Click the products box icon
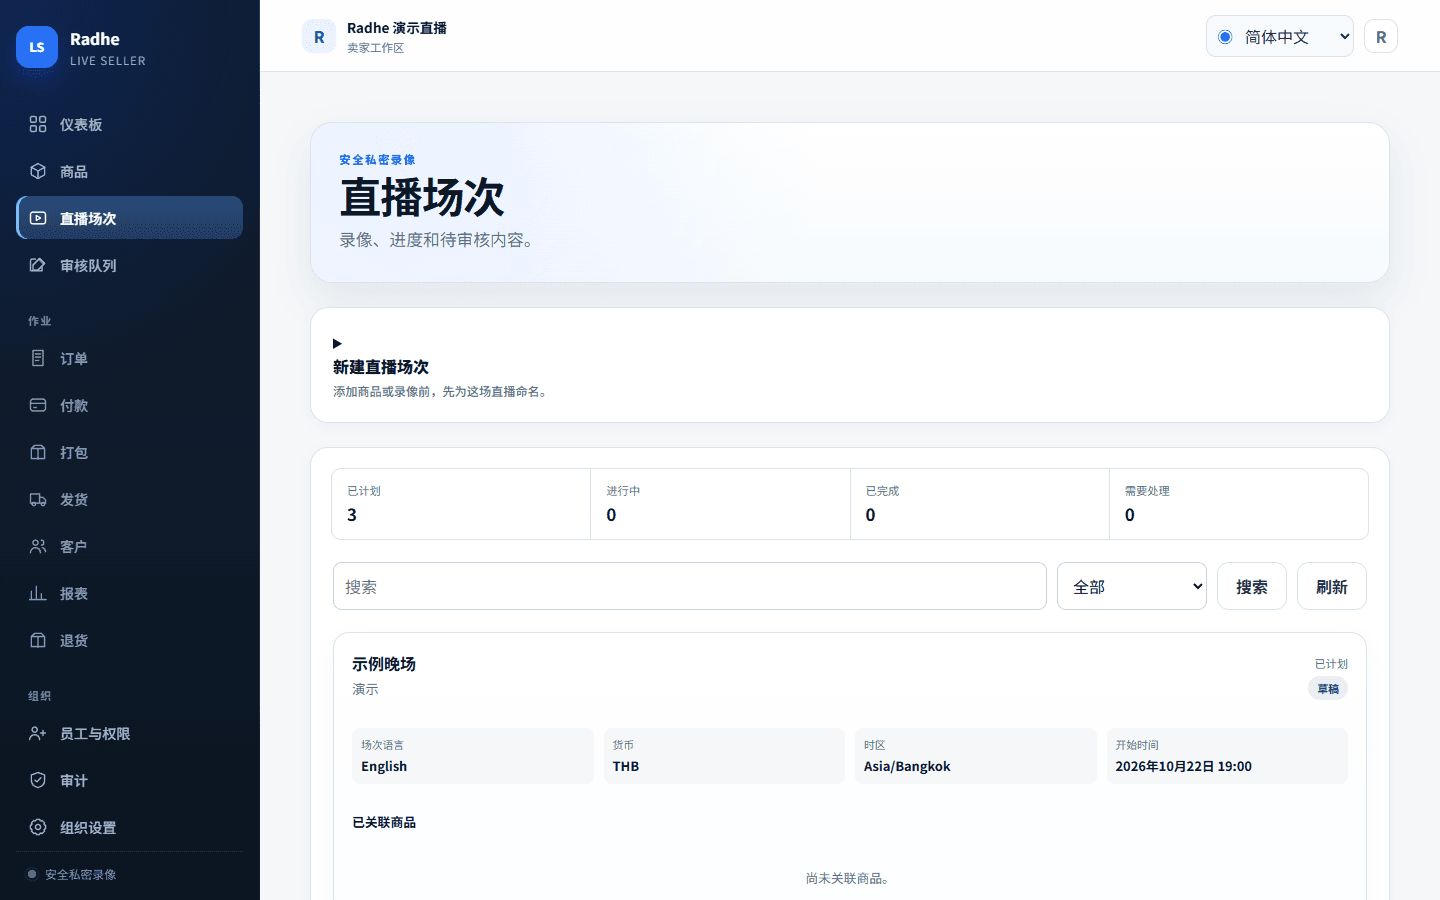Image resolution: width=1440 pixels, height=900 pixels. click(38, 171)
